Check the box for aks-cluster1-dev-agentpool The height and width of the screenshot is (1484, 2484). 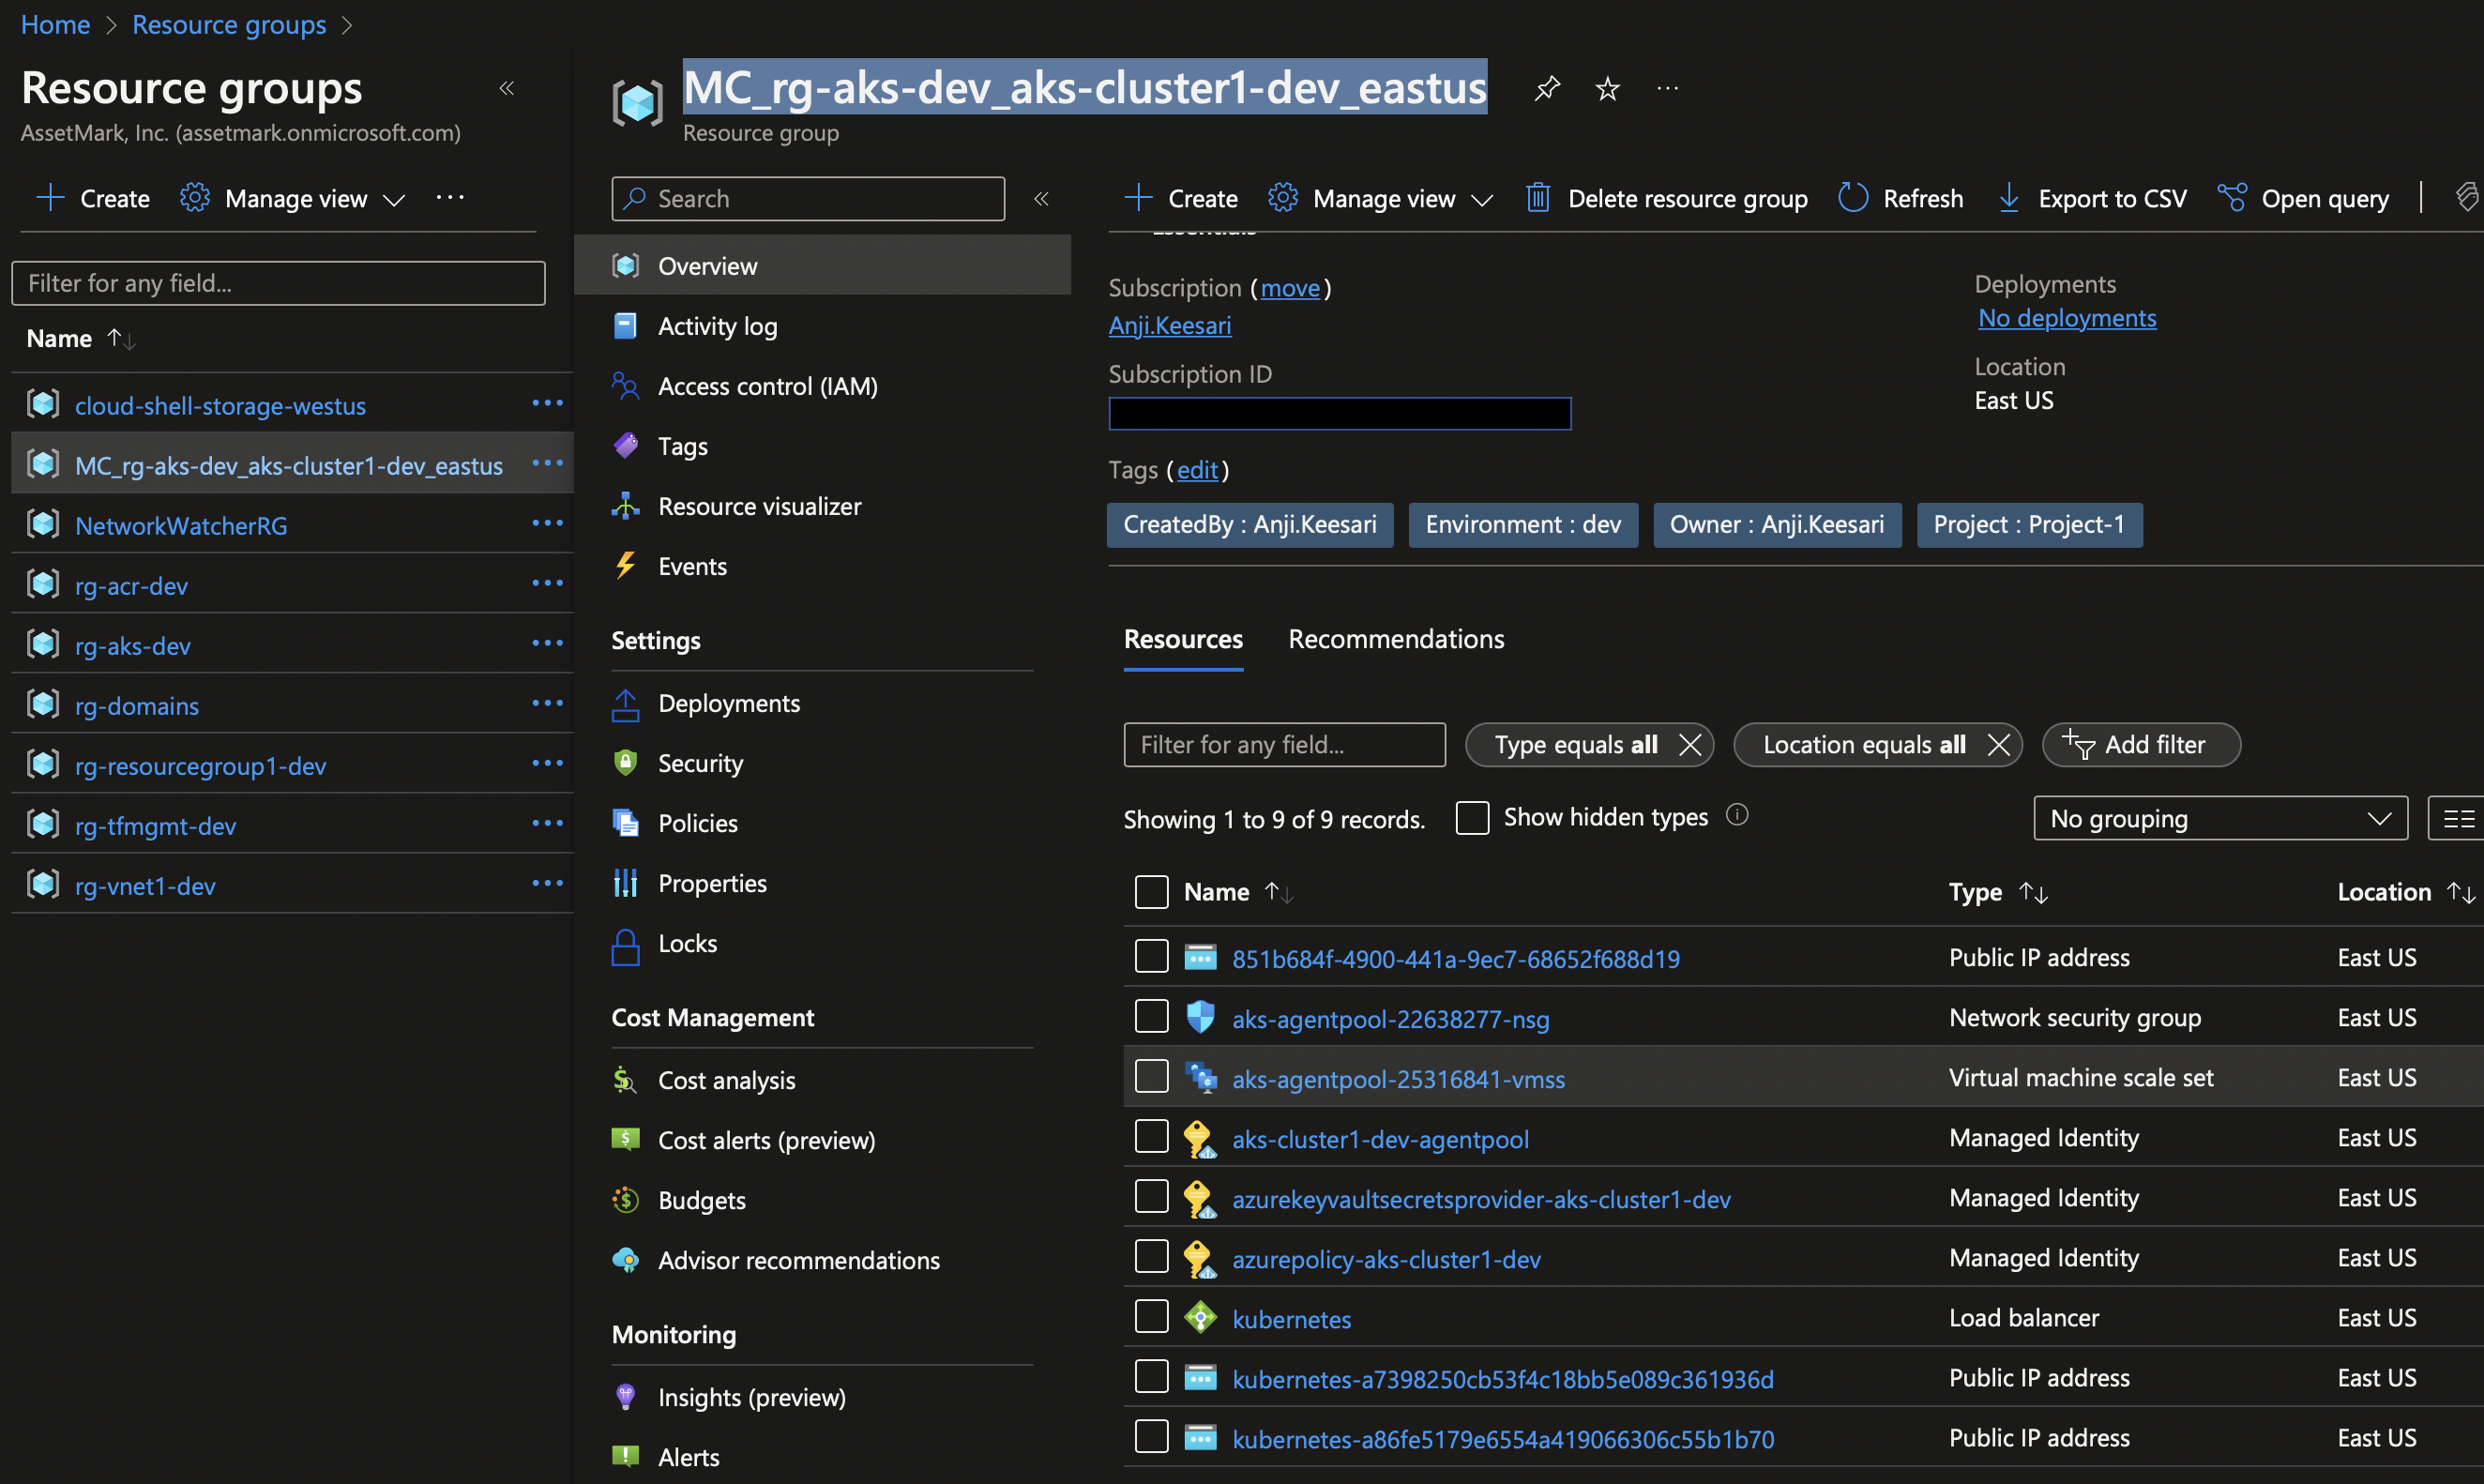click(x=1151, y=1137)
